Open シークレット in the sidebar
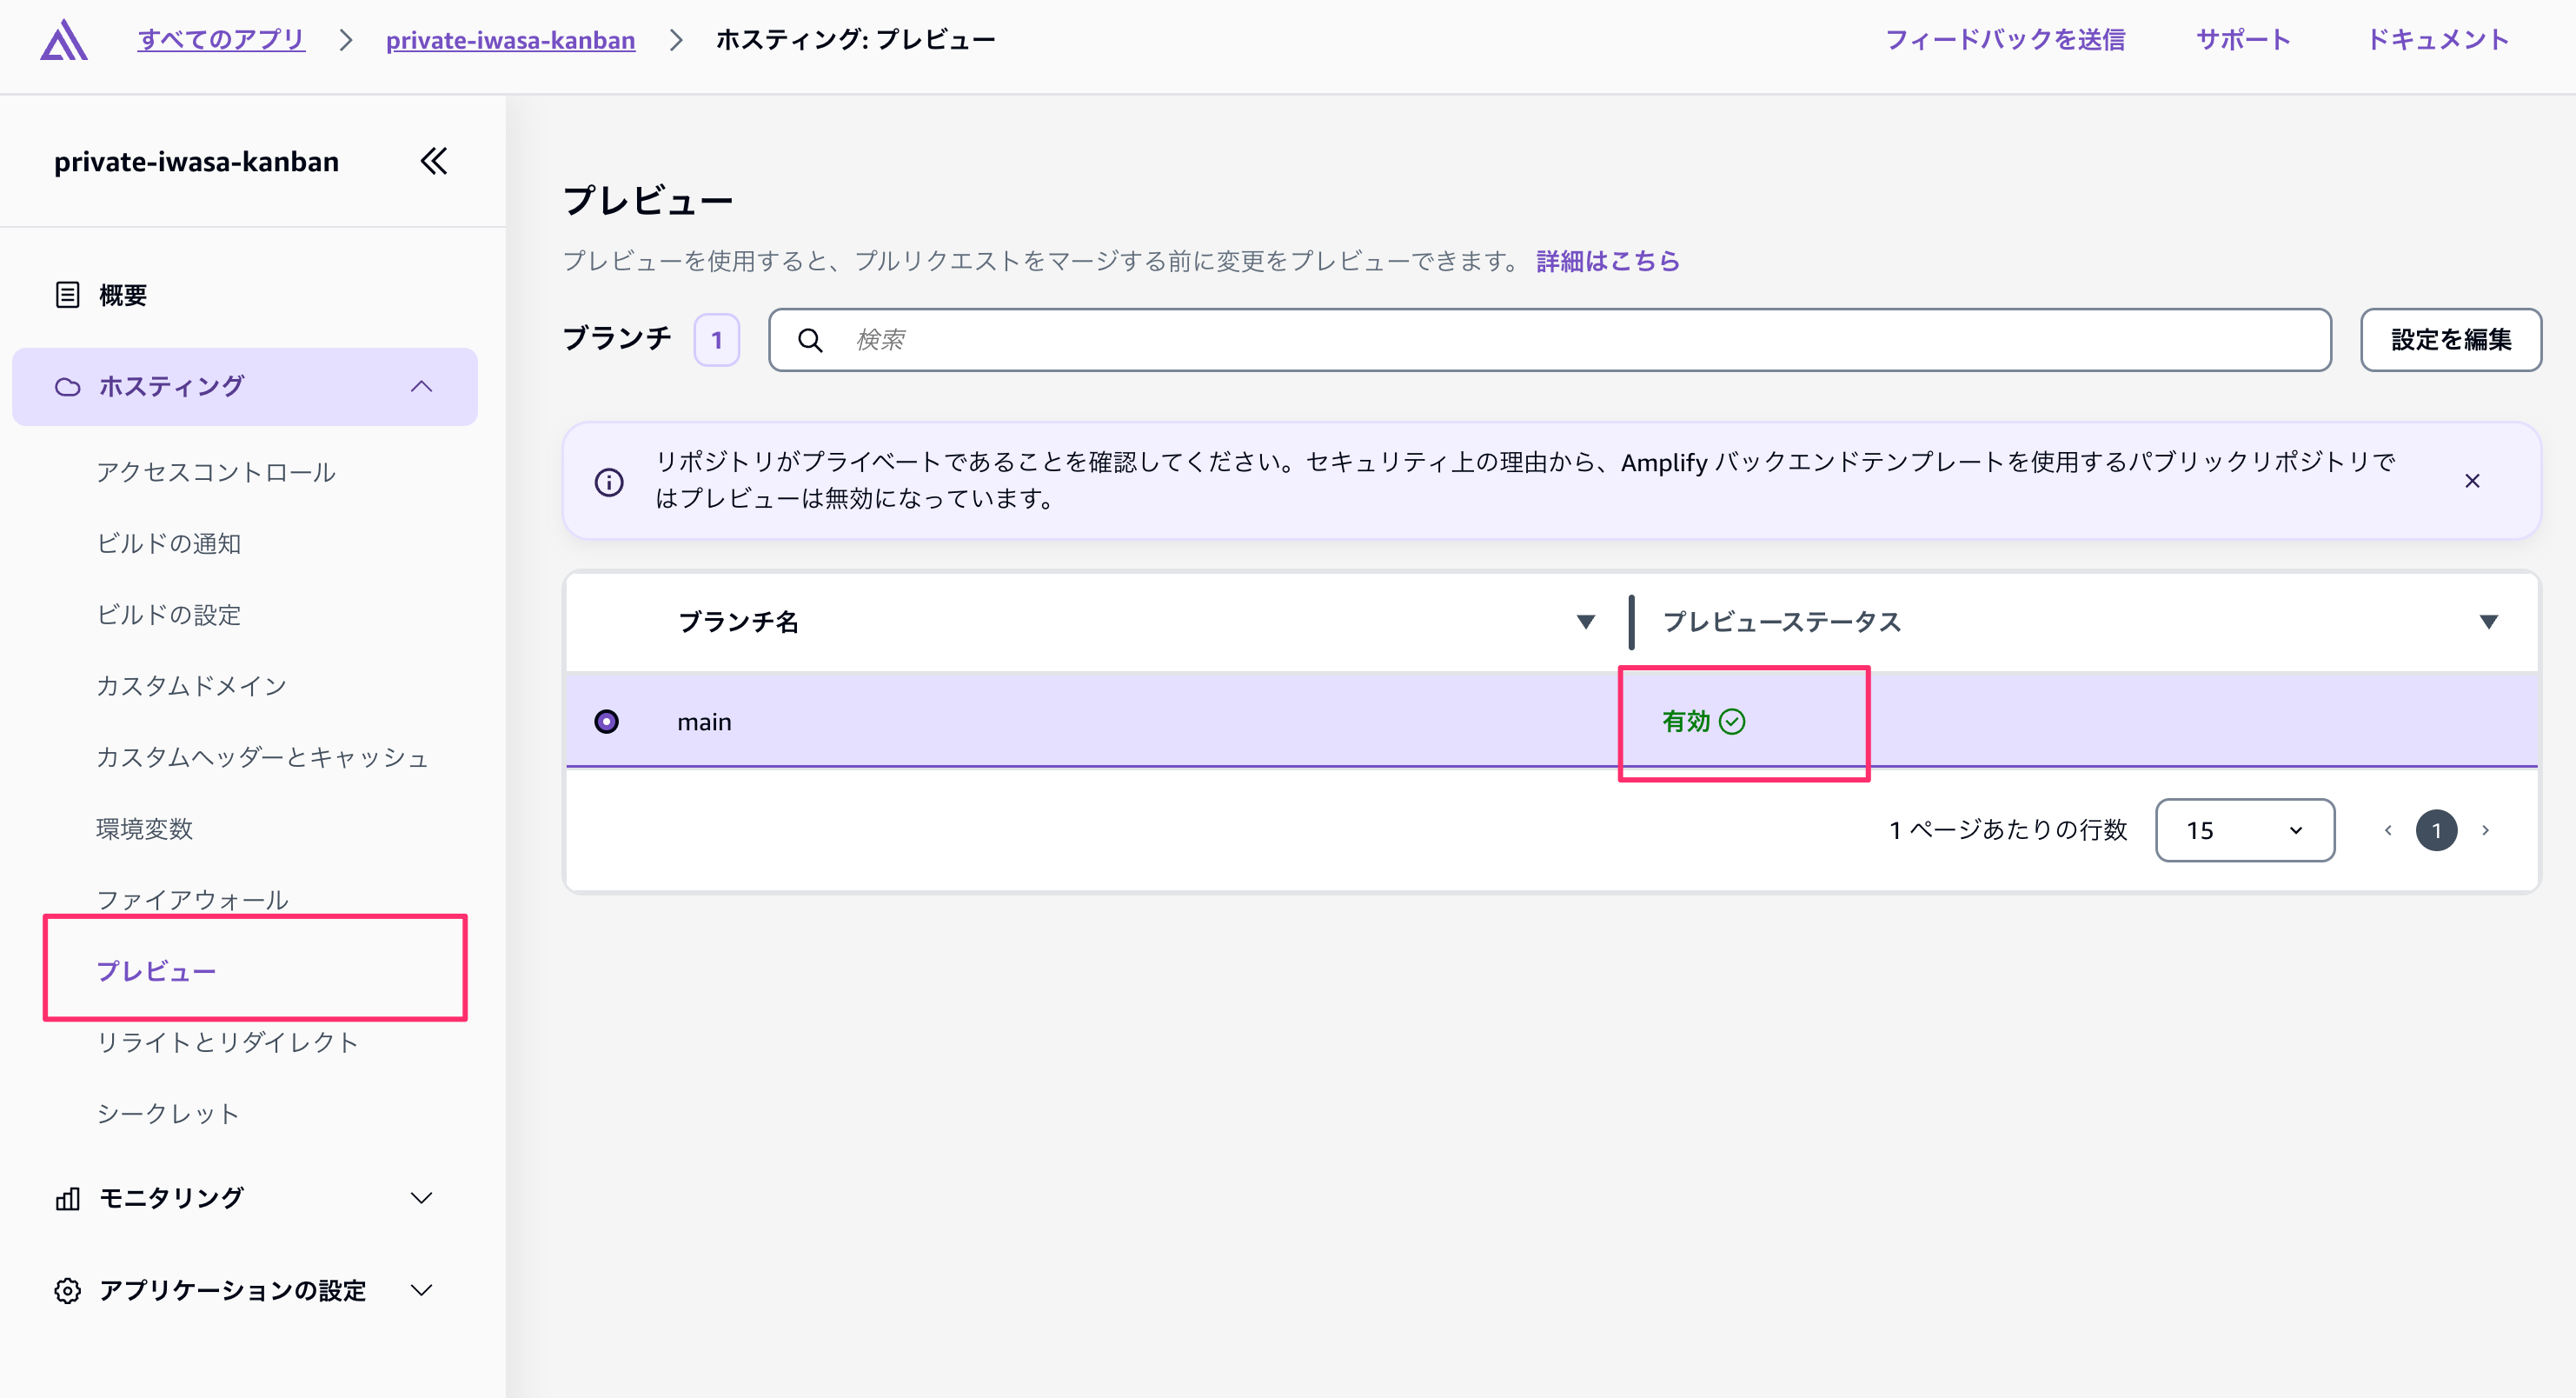This screenshot has width=2576, height=1398. [168, 1113]
